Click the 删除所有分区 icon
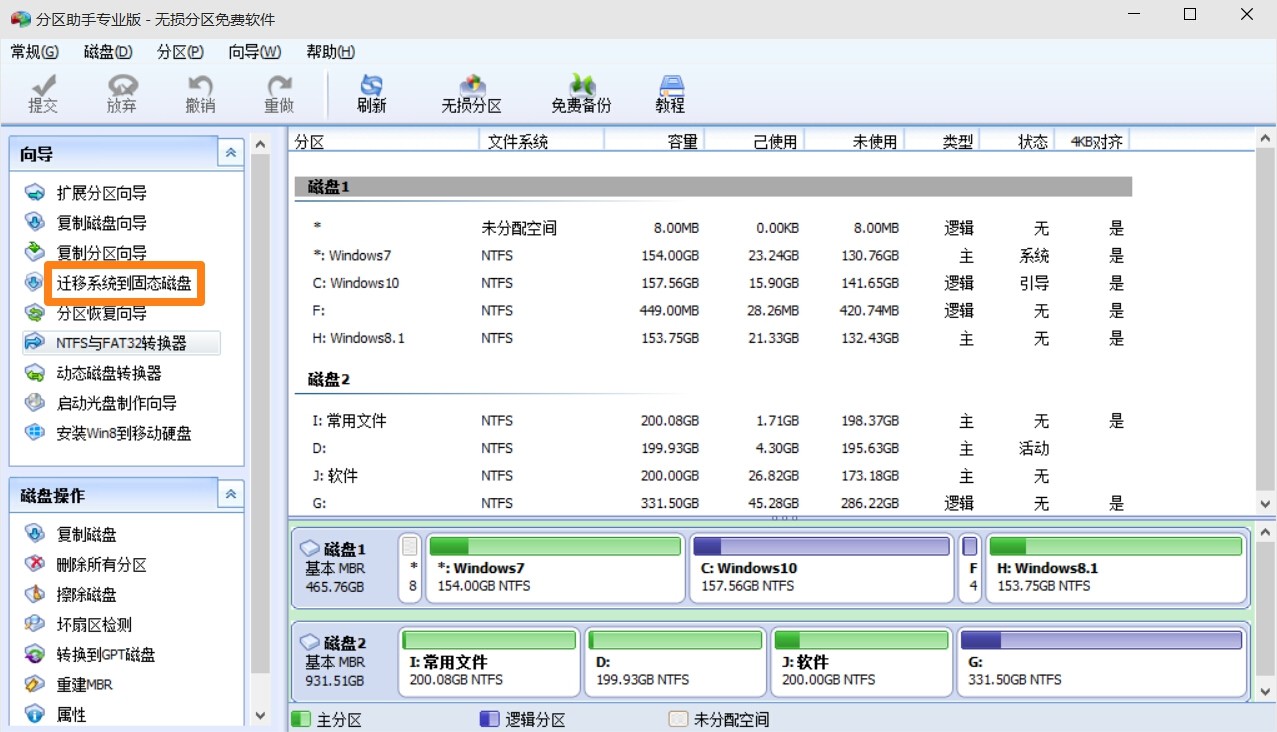Image resolution: width=1277 pixels, height=732 pixels. point(35,564)
